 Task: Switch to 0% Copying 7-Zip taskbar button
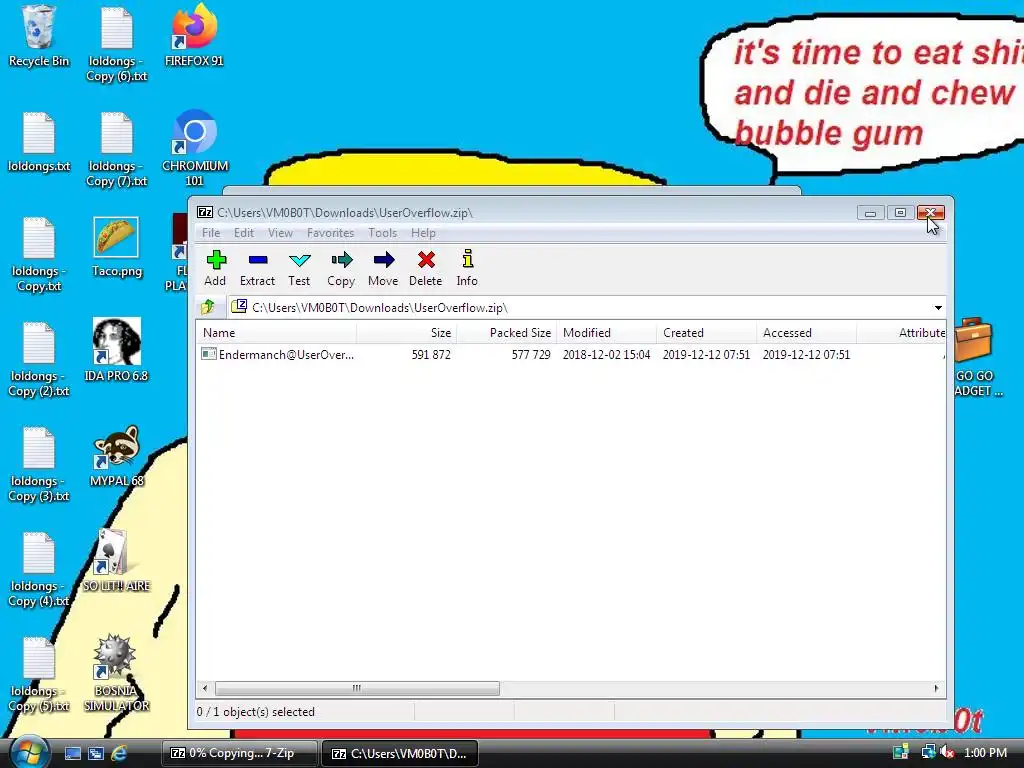(239, 753)
